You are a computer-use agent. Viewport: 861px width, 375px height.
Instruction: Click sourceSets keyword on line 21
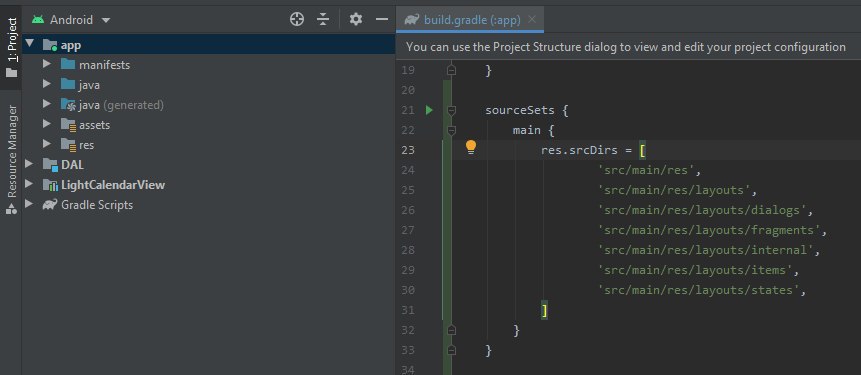coord(520,110)
